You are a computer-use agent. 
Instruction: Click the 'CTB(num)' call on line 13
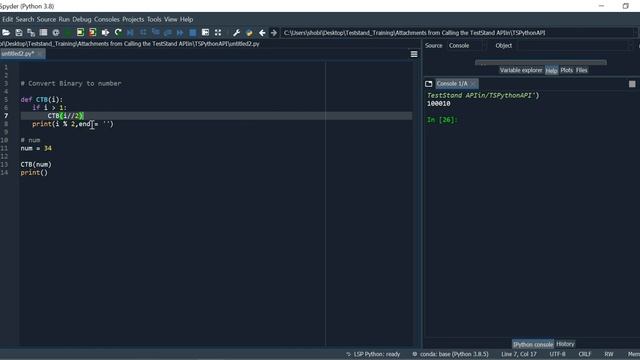point(36,164)
